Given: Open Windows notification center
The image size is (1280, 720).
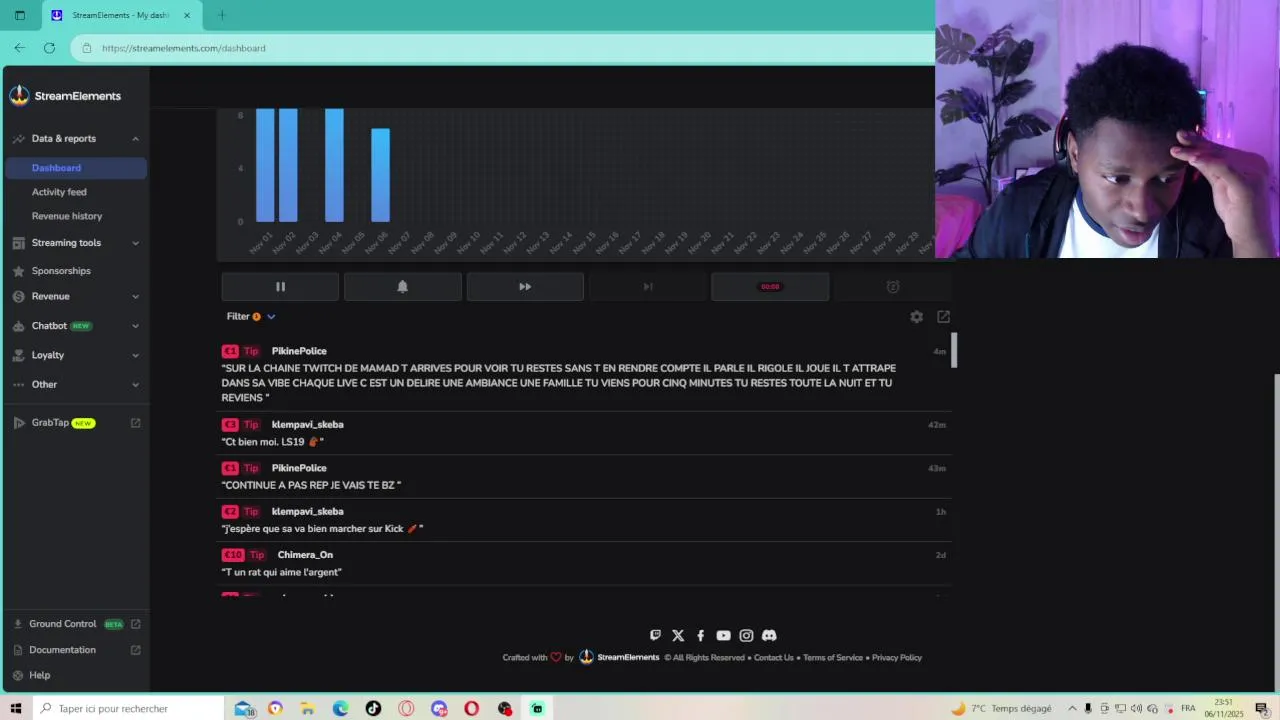Looking at the screenshot, I should coord(1262,708).
